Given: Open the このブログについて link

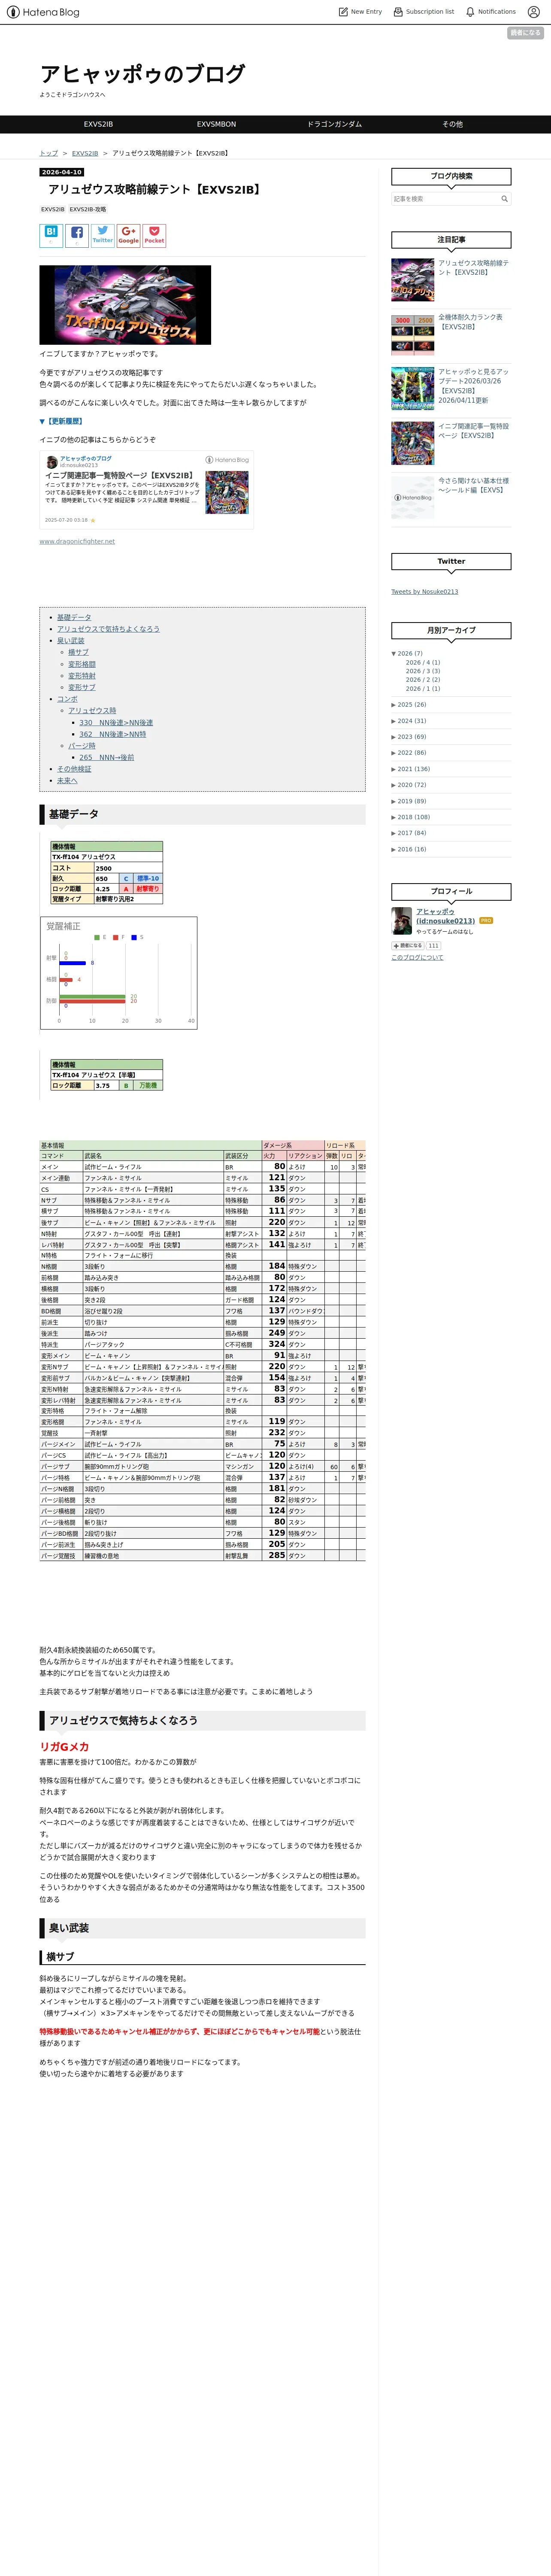Looking at the screenshot, I should click(x=417, y=957).
